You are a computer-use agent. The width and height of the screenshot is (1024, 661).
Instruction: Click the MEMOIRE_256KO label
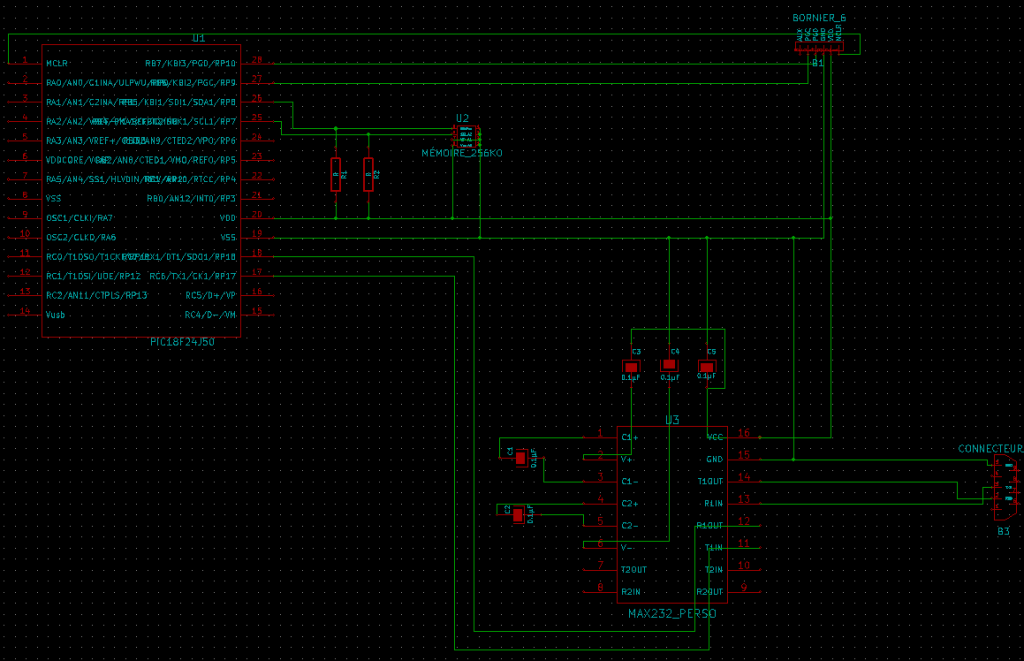(462, 153)
